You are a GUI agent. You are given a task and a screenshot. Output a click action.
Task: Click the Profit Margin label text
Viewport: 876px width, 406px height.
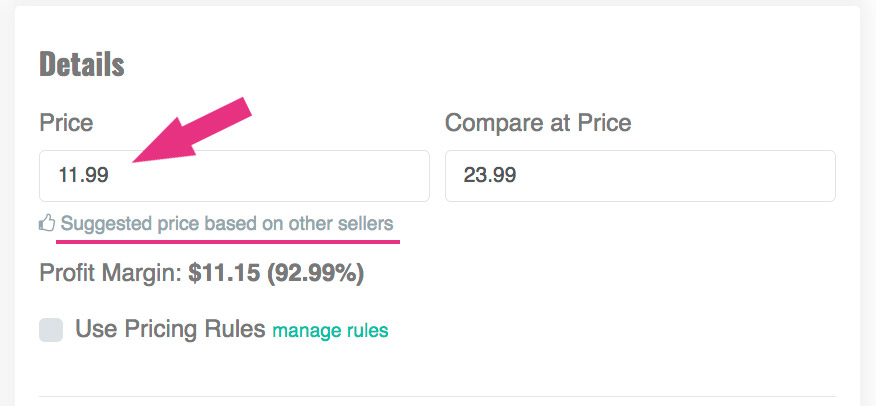[111, 274]
